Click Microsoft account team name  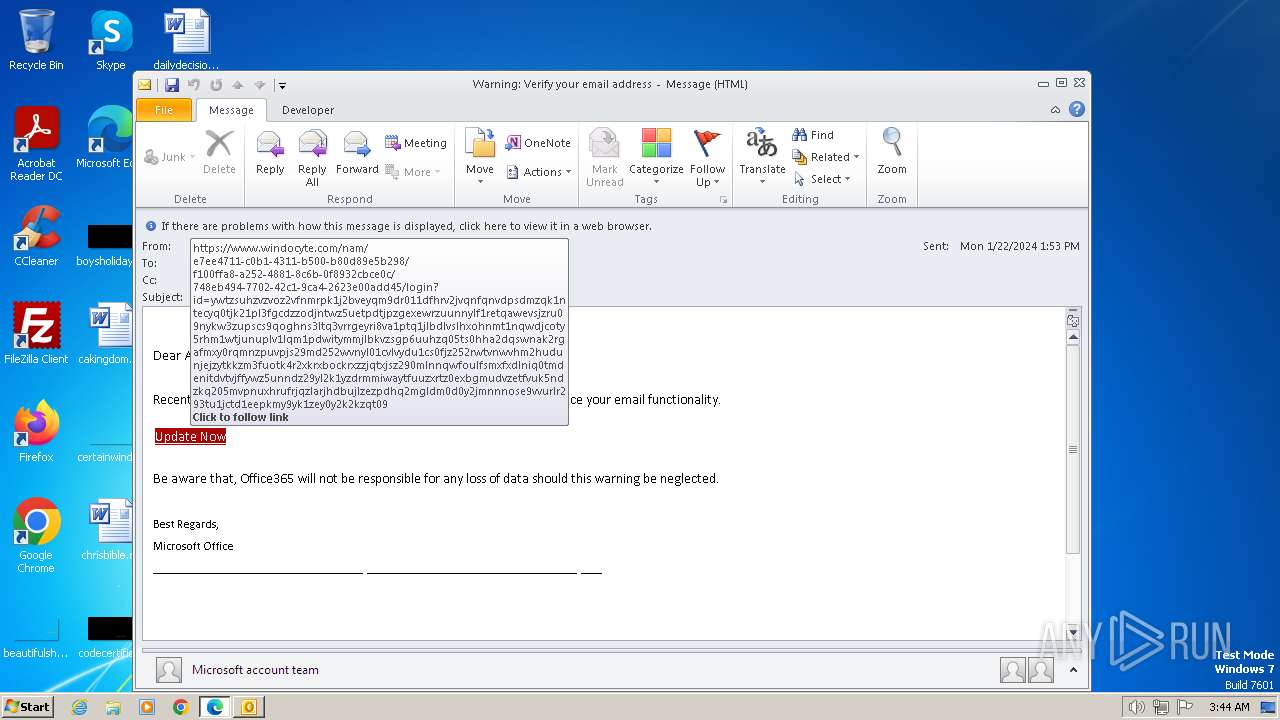pyautogui.click(x=255, y=670)
